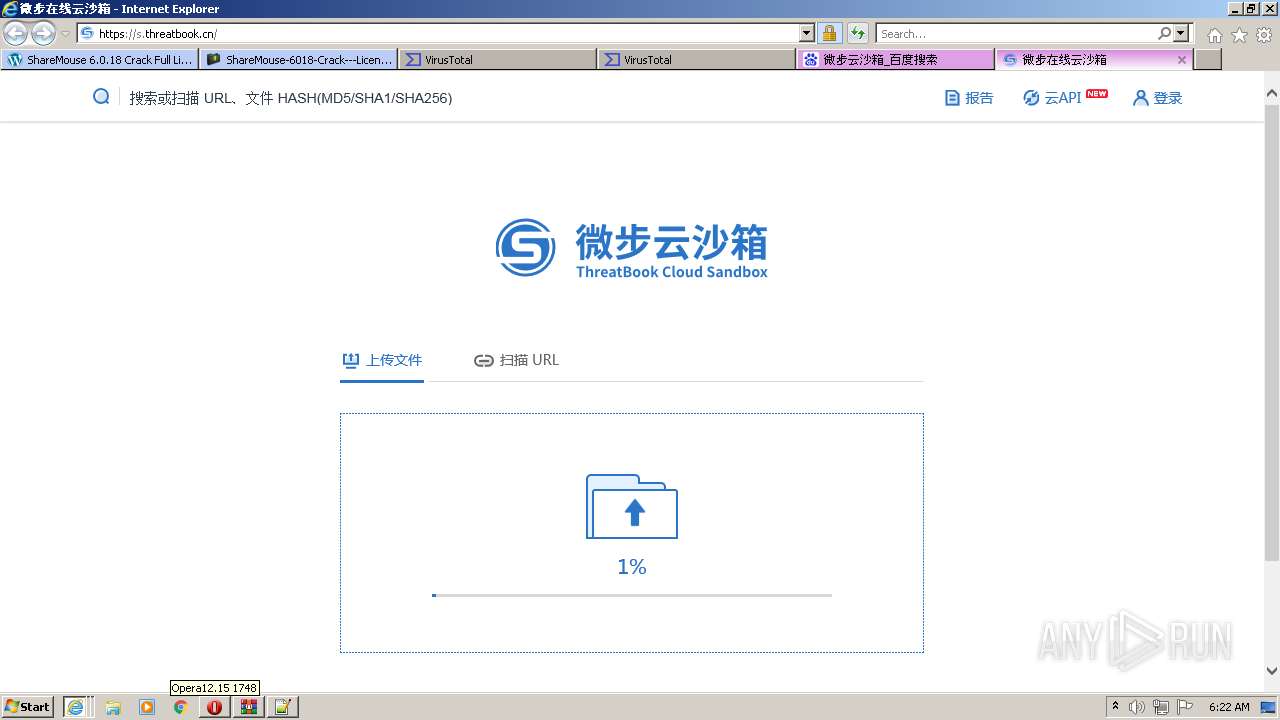The image size is (1280, 720).
Task: Open Internet Explorer from the taskbar
Action: tap(76, 707)
